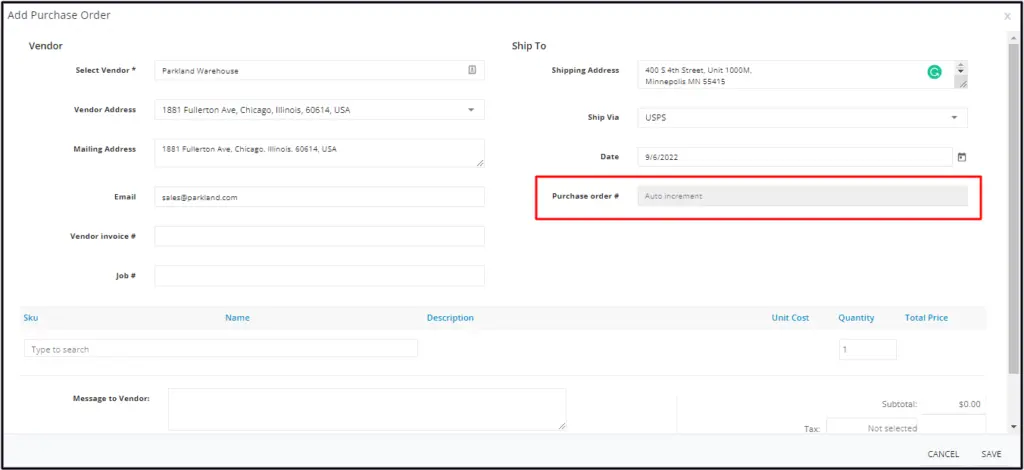Click the Unit Cost column header
Screen dimensions: 1024x470
pyautogui.click(x=790, y=318)
